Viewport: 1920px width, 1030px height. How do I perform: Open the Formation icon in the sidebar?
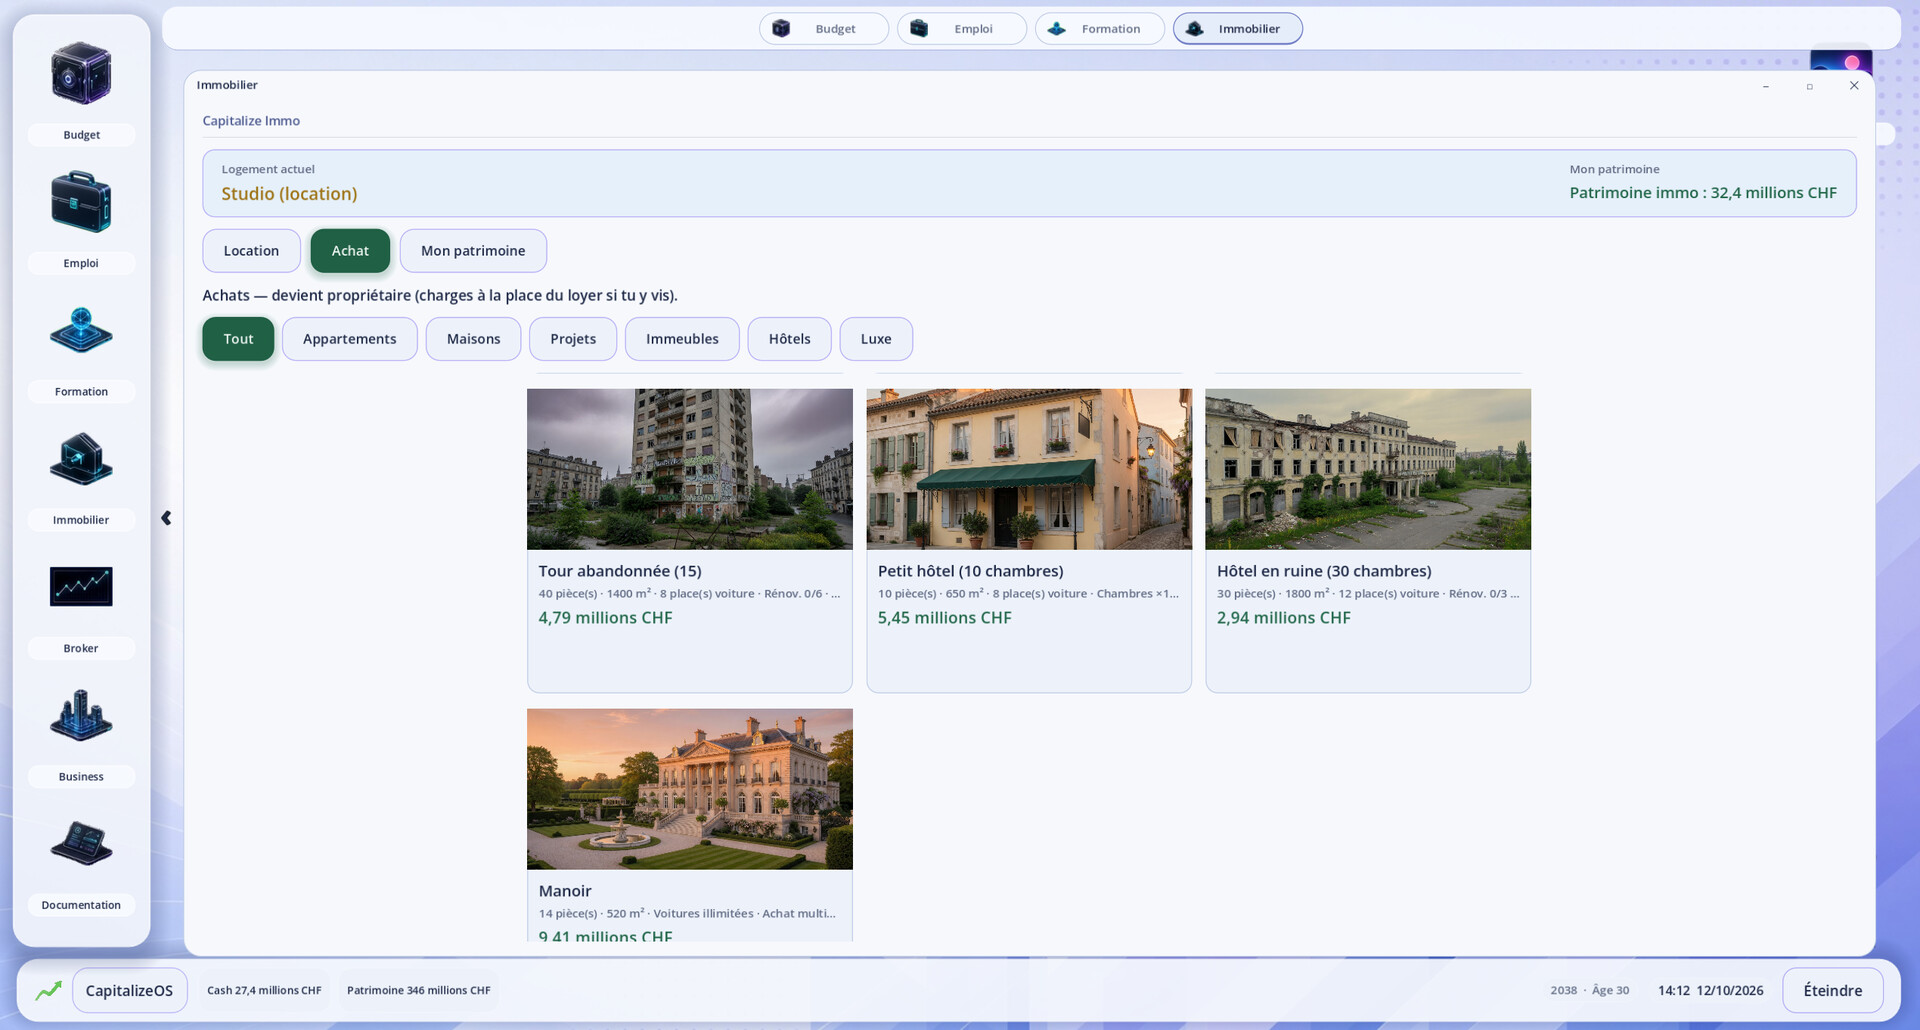coord(81,331)
